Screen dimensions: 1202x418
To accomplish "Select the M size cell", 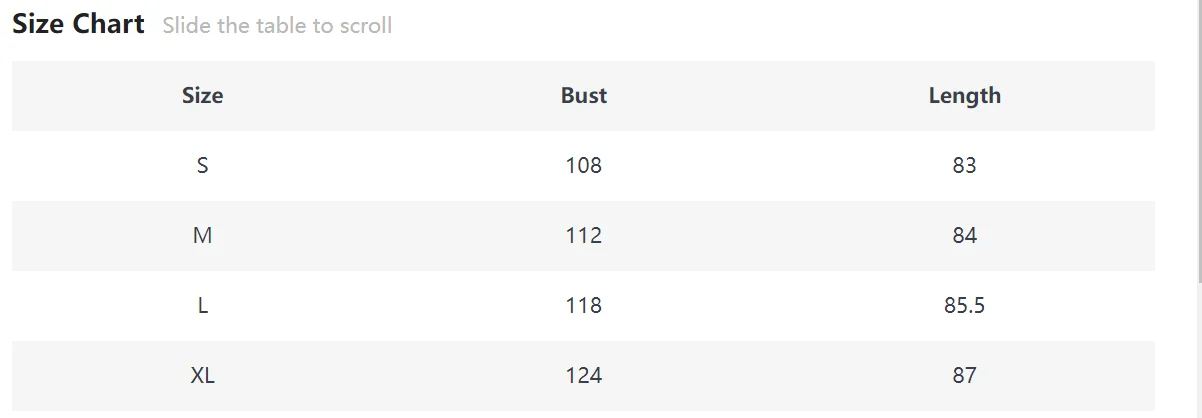I will (202, 236).
